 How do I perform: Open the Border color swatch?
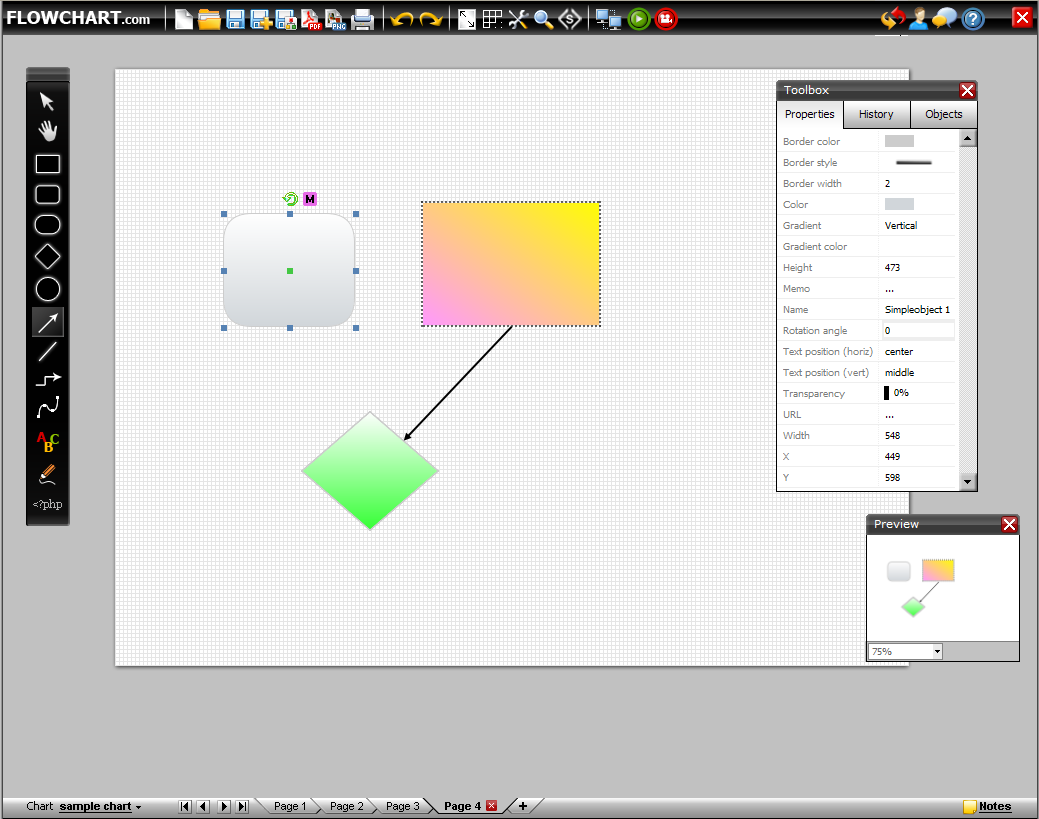[x=898, y=141]
